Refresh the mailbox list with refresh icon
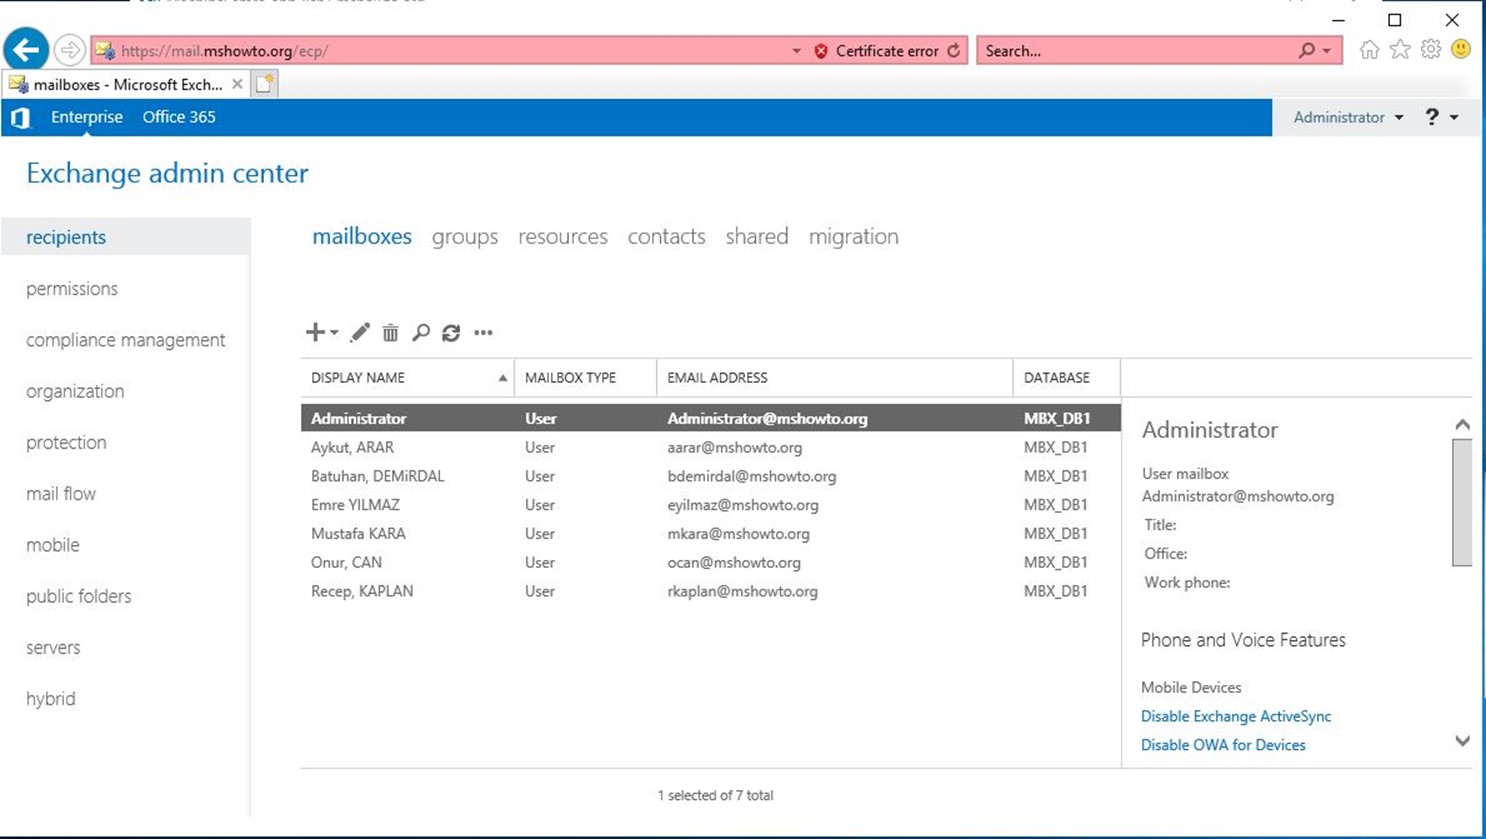The width and height of the screenshot is (1486, 839). pos(451,333)
